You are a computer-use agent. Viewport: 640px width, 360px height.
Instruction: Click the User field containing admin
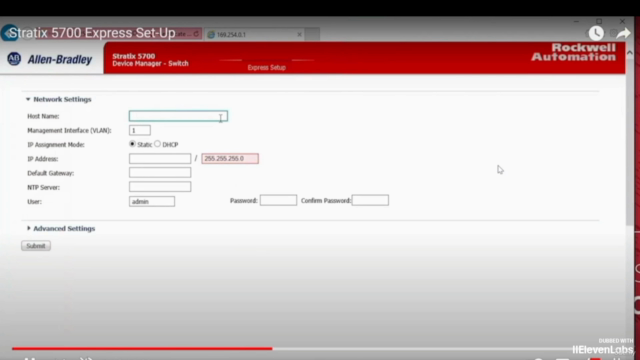152,201
